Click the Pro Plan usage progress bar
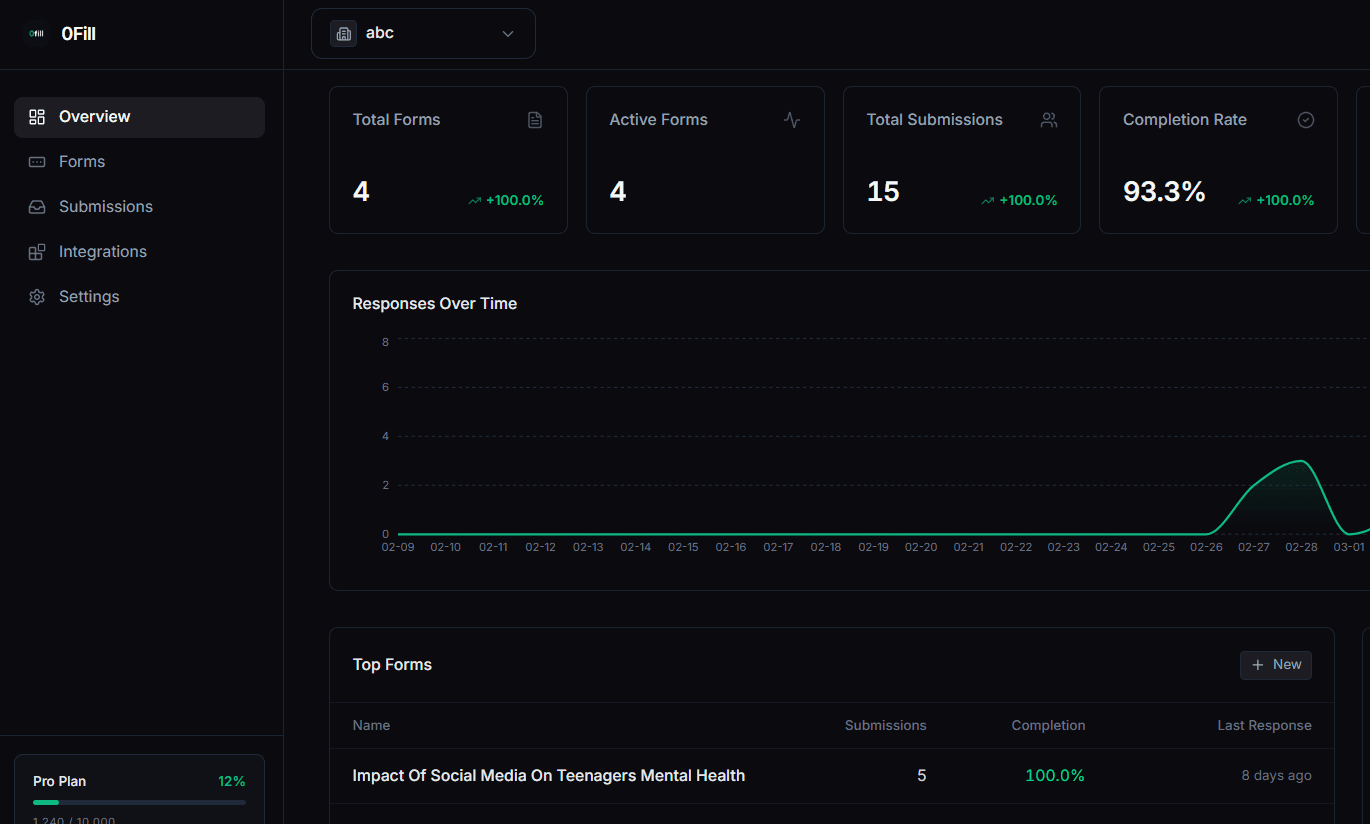Viewport: 1370px width, 824px height. (139, 802)
